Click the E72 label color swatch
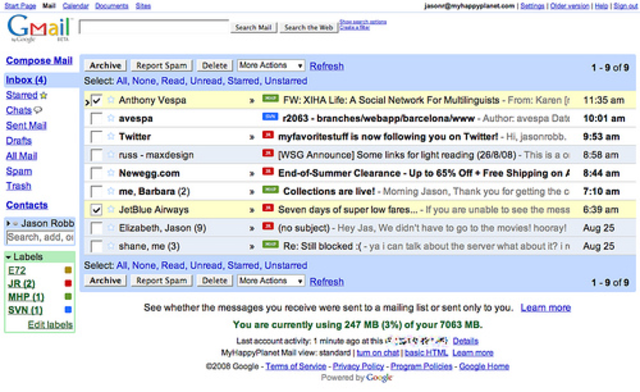Screen dimensions: 640x392 coord(68,270)
